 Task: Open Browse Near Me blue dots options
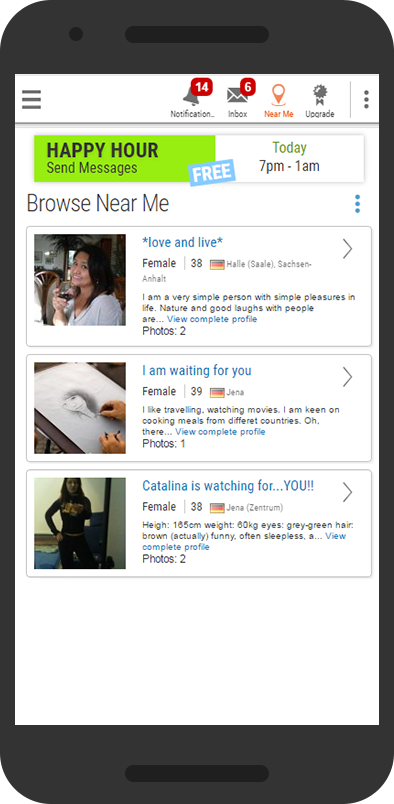(x=358, y=204)
